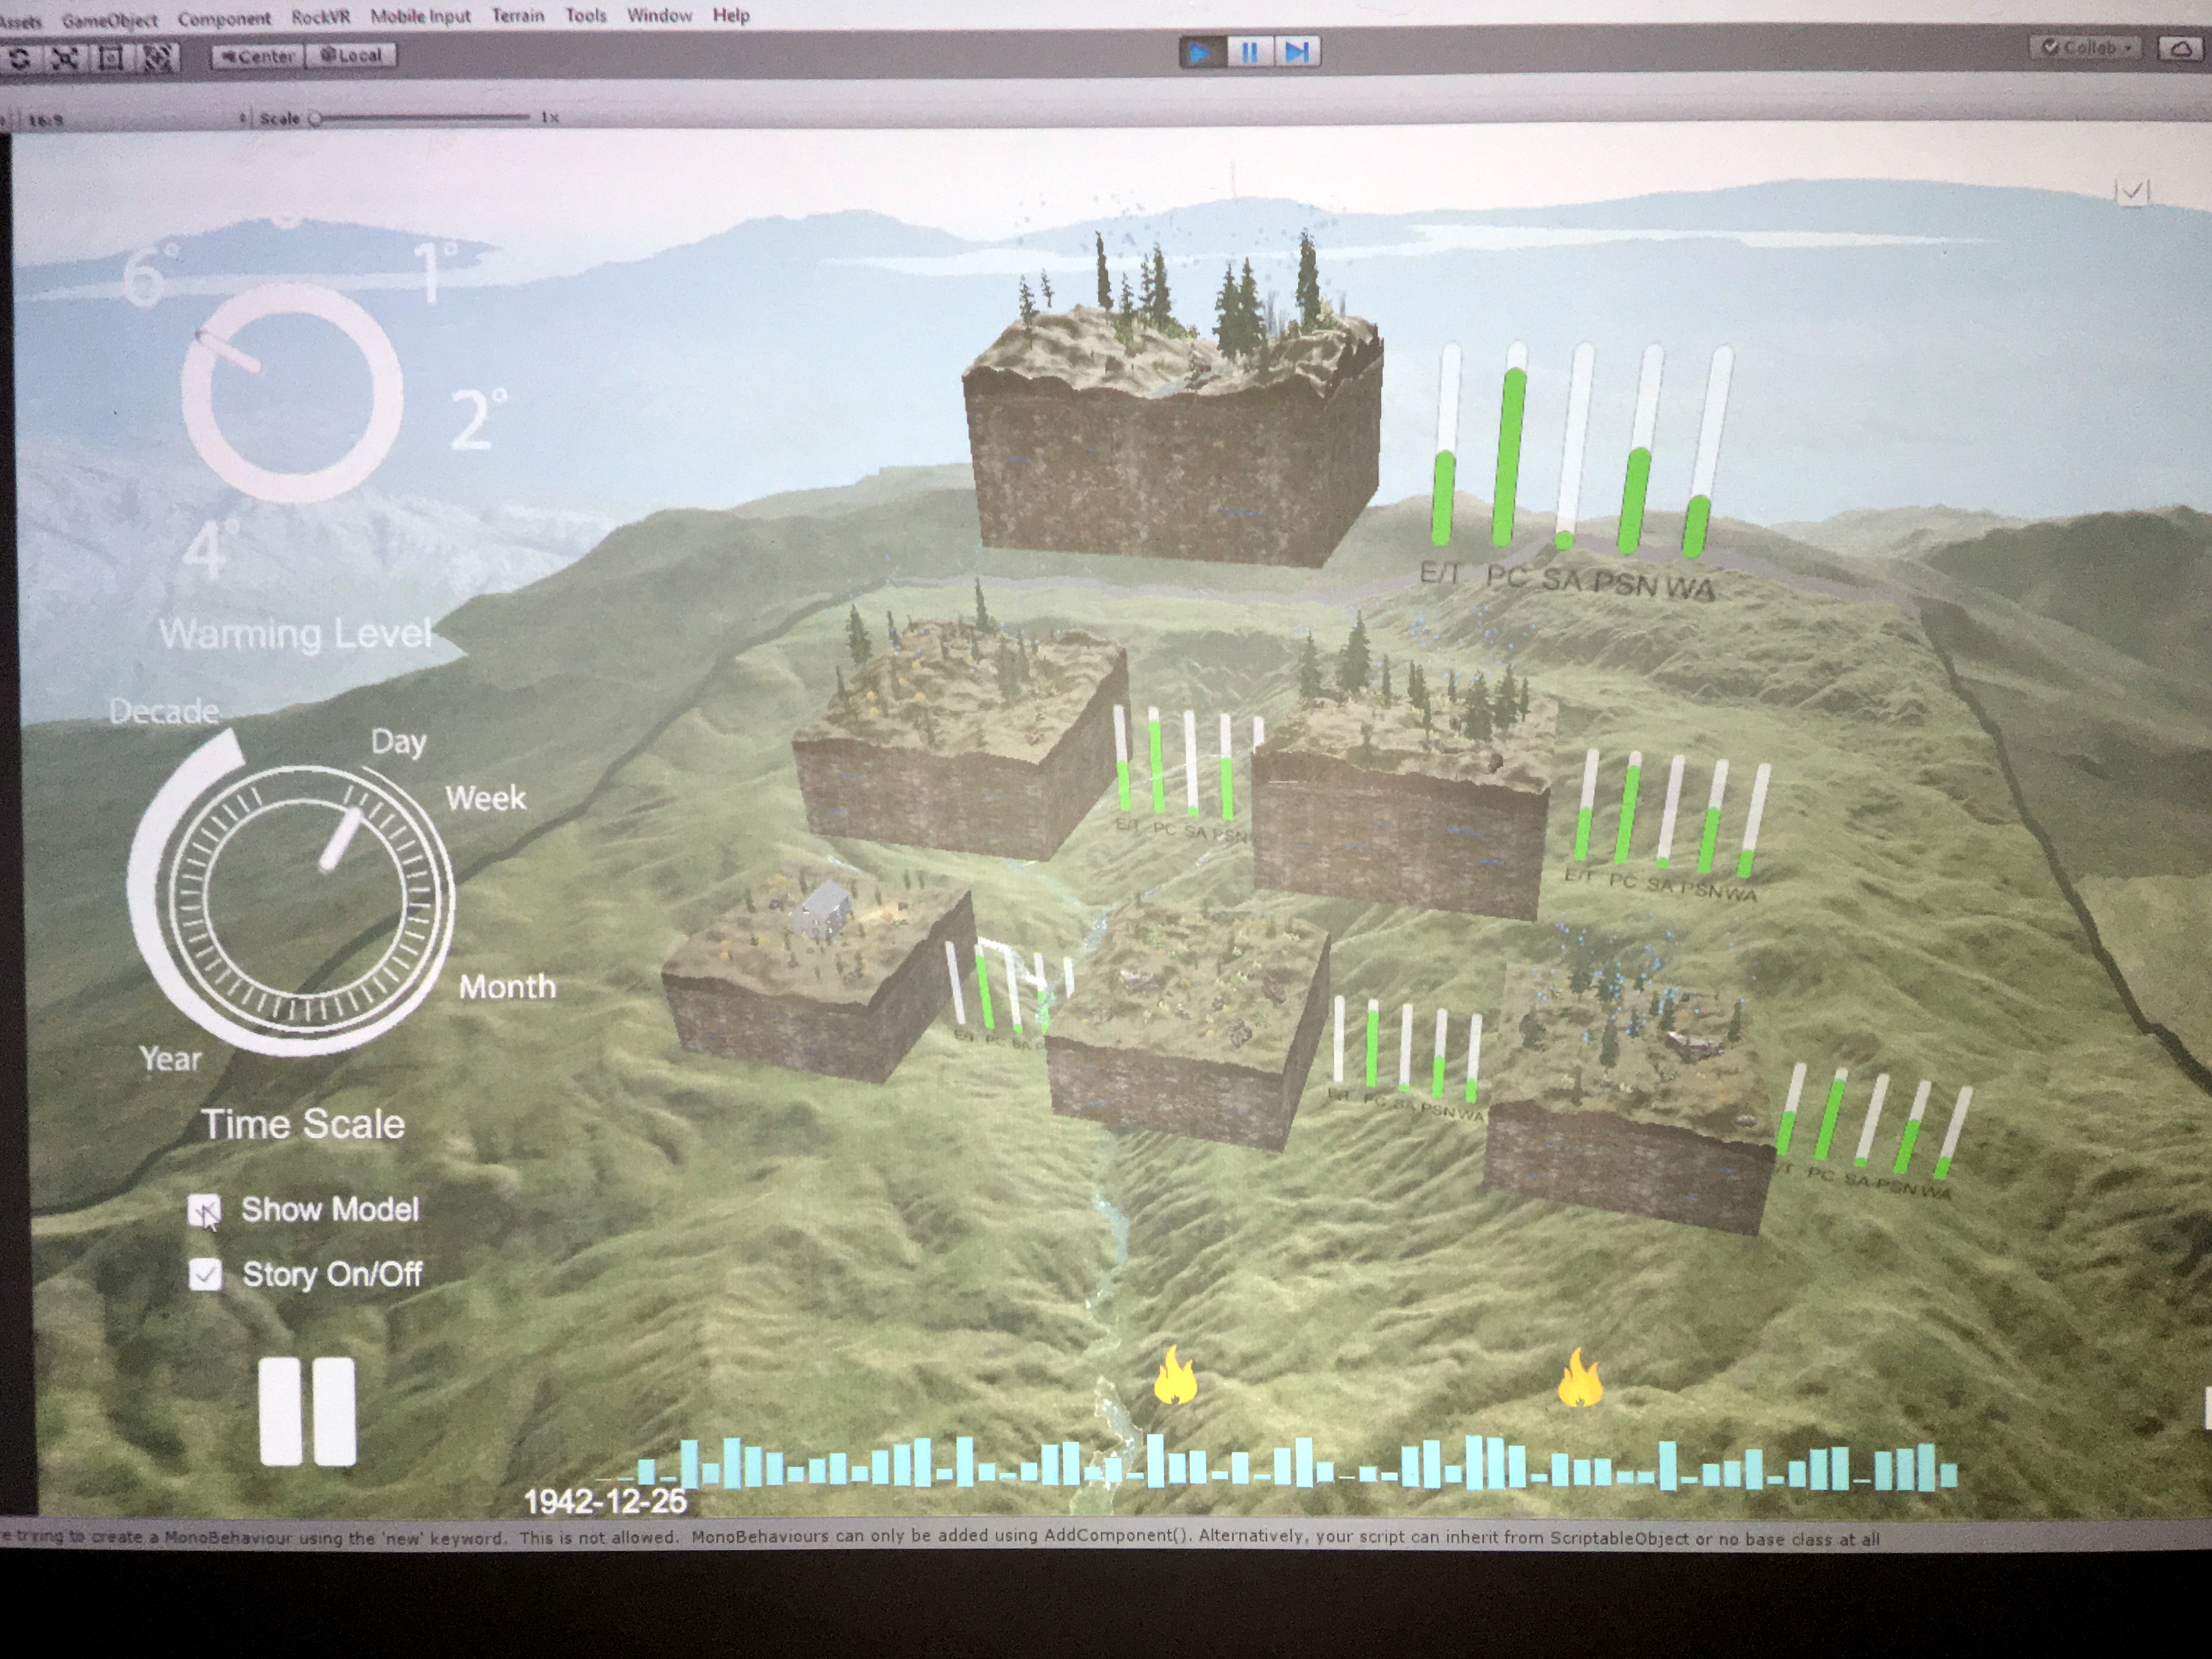Image resolution: width=2212 pixels, height=1659 pixels.
Task: Click the Step frame button
Action: tap(1297, 52)
